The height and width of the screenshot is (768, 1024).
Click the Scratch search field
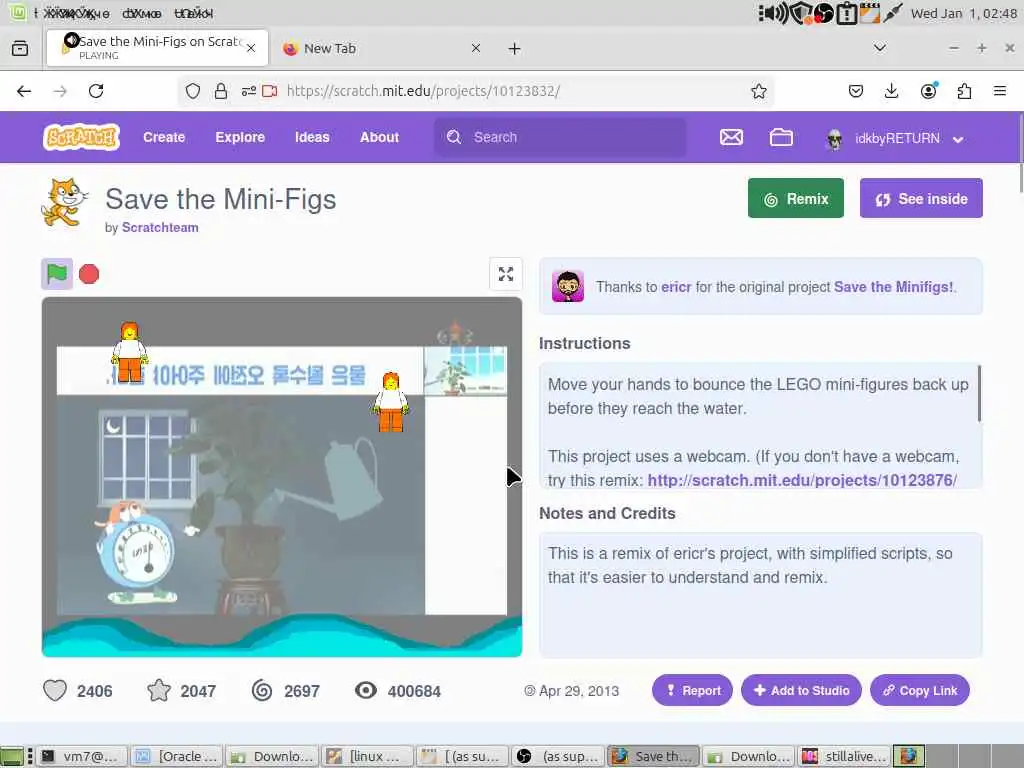(x=560, y=137)
